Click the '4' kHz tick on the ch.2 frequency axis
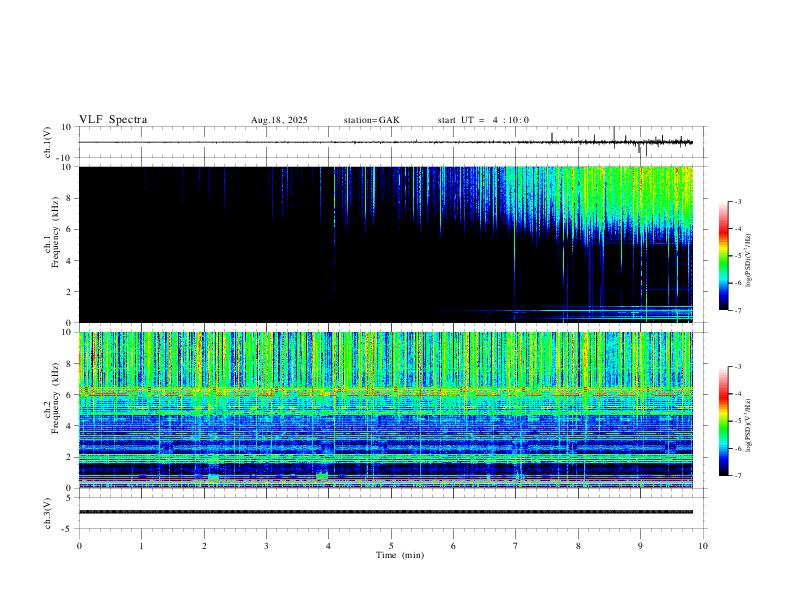The width and height of the screenshot is (792, 612). [69, 426]
